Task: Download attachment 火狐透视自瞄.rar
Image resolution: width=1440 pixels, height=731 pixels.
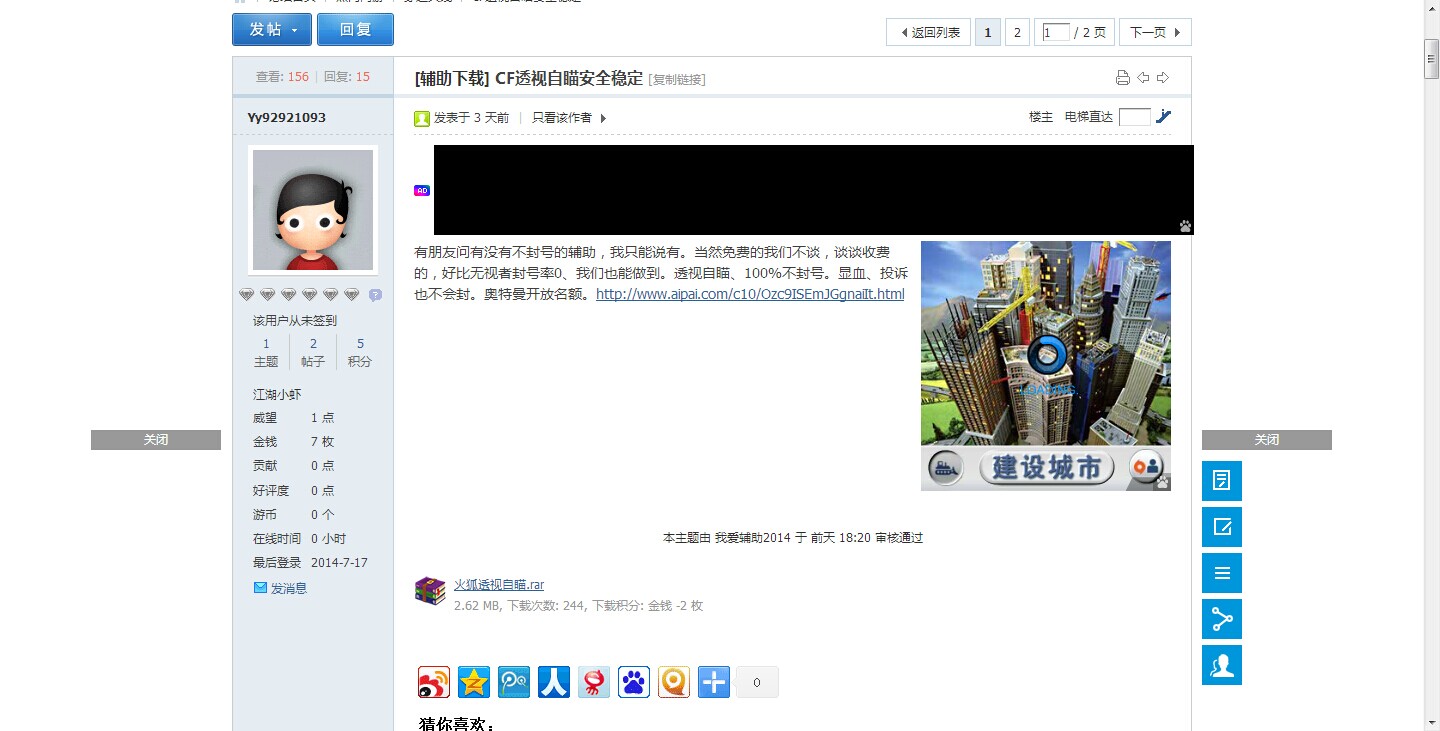Action: click(x=499, y=585)
